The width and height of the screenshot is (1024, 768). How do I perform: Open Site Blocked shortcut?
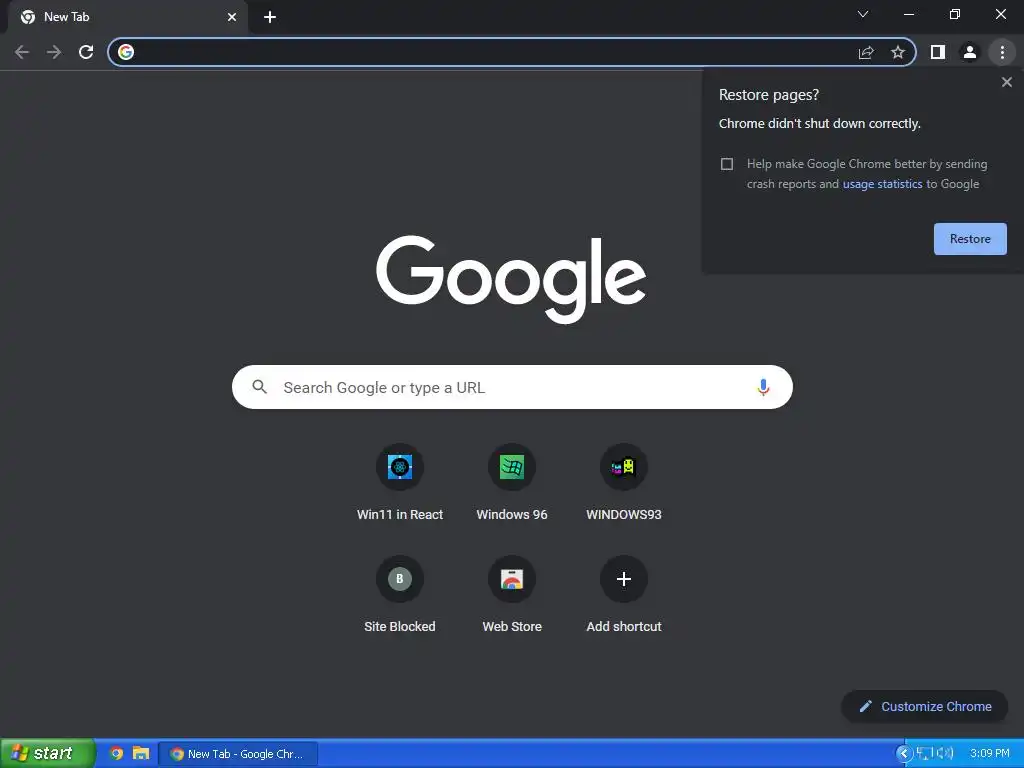[x=400, y=594]
